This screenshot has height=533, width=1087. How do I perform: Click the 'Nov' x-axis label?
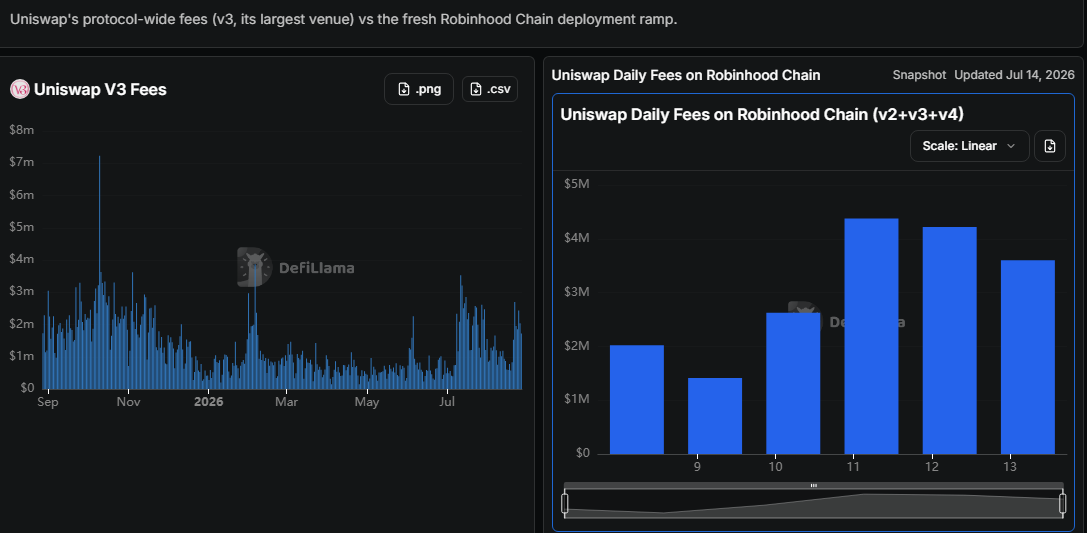(128, 401)
